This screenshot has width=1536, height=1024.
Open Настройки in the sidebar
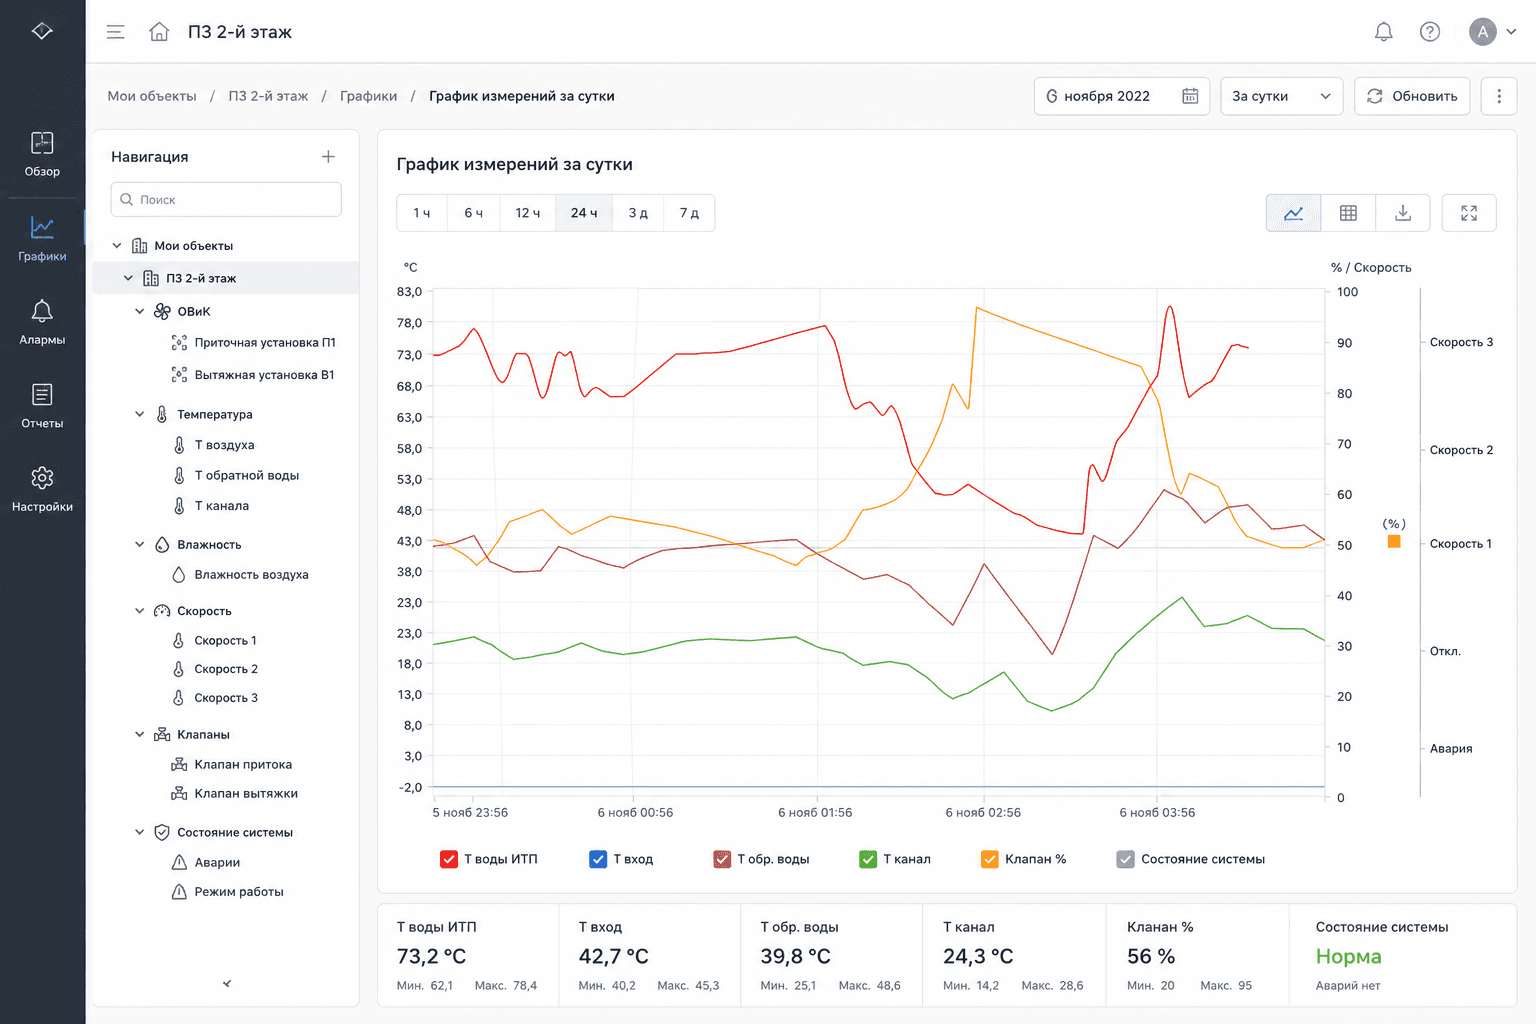coord(42,490)
